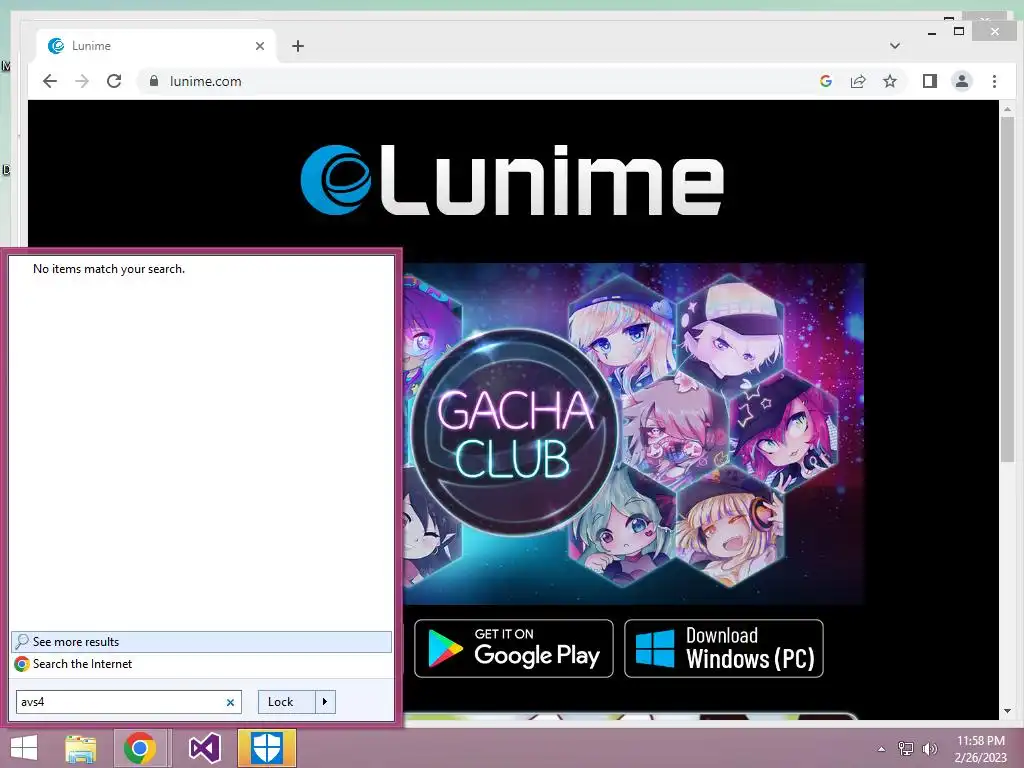This screenshot has height=768, width=1024.
Task: Select See more results
Action: click(201, 642)
